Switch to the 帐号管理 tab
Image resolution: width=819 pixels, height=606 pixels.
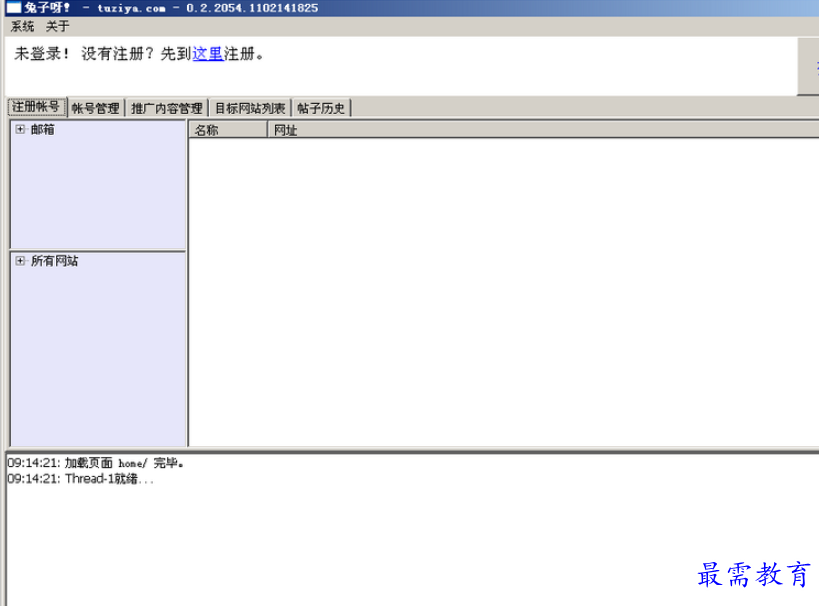coord(96,108)
